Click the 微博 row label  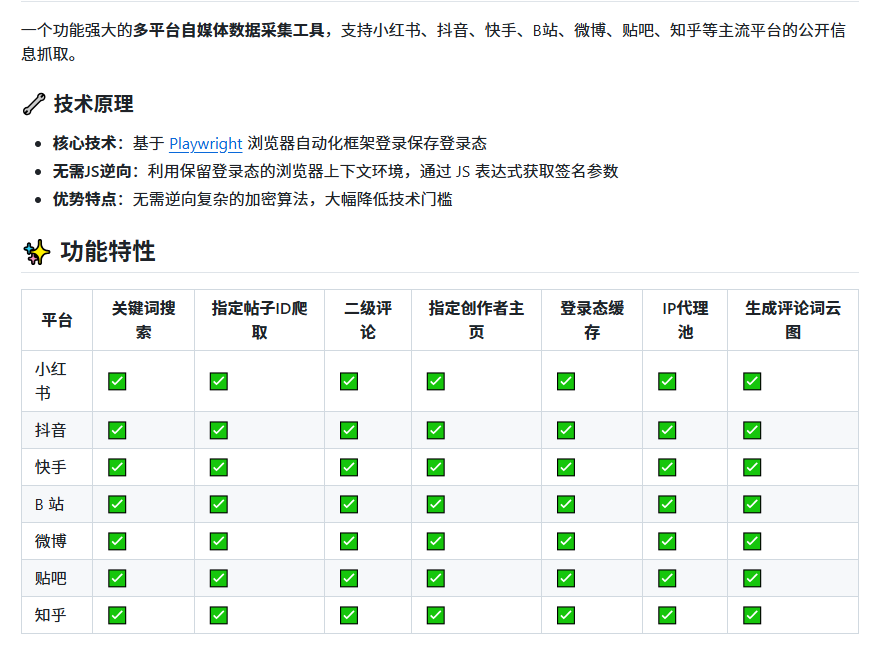[51, 541]
